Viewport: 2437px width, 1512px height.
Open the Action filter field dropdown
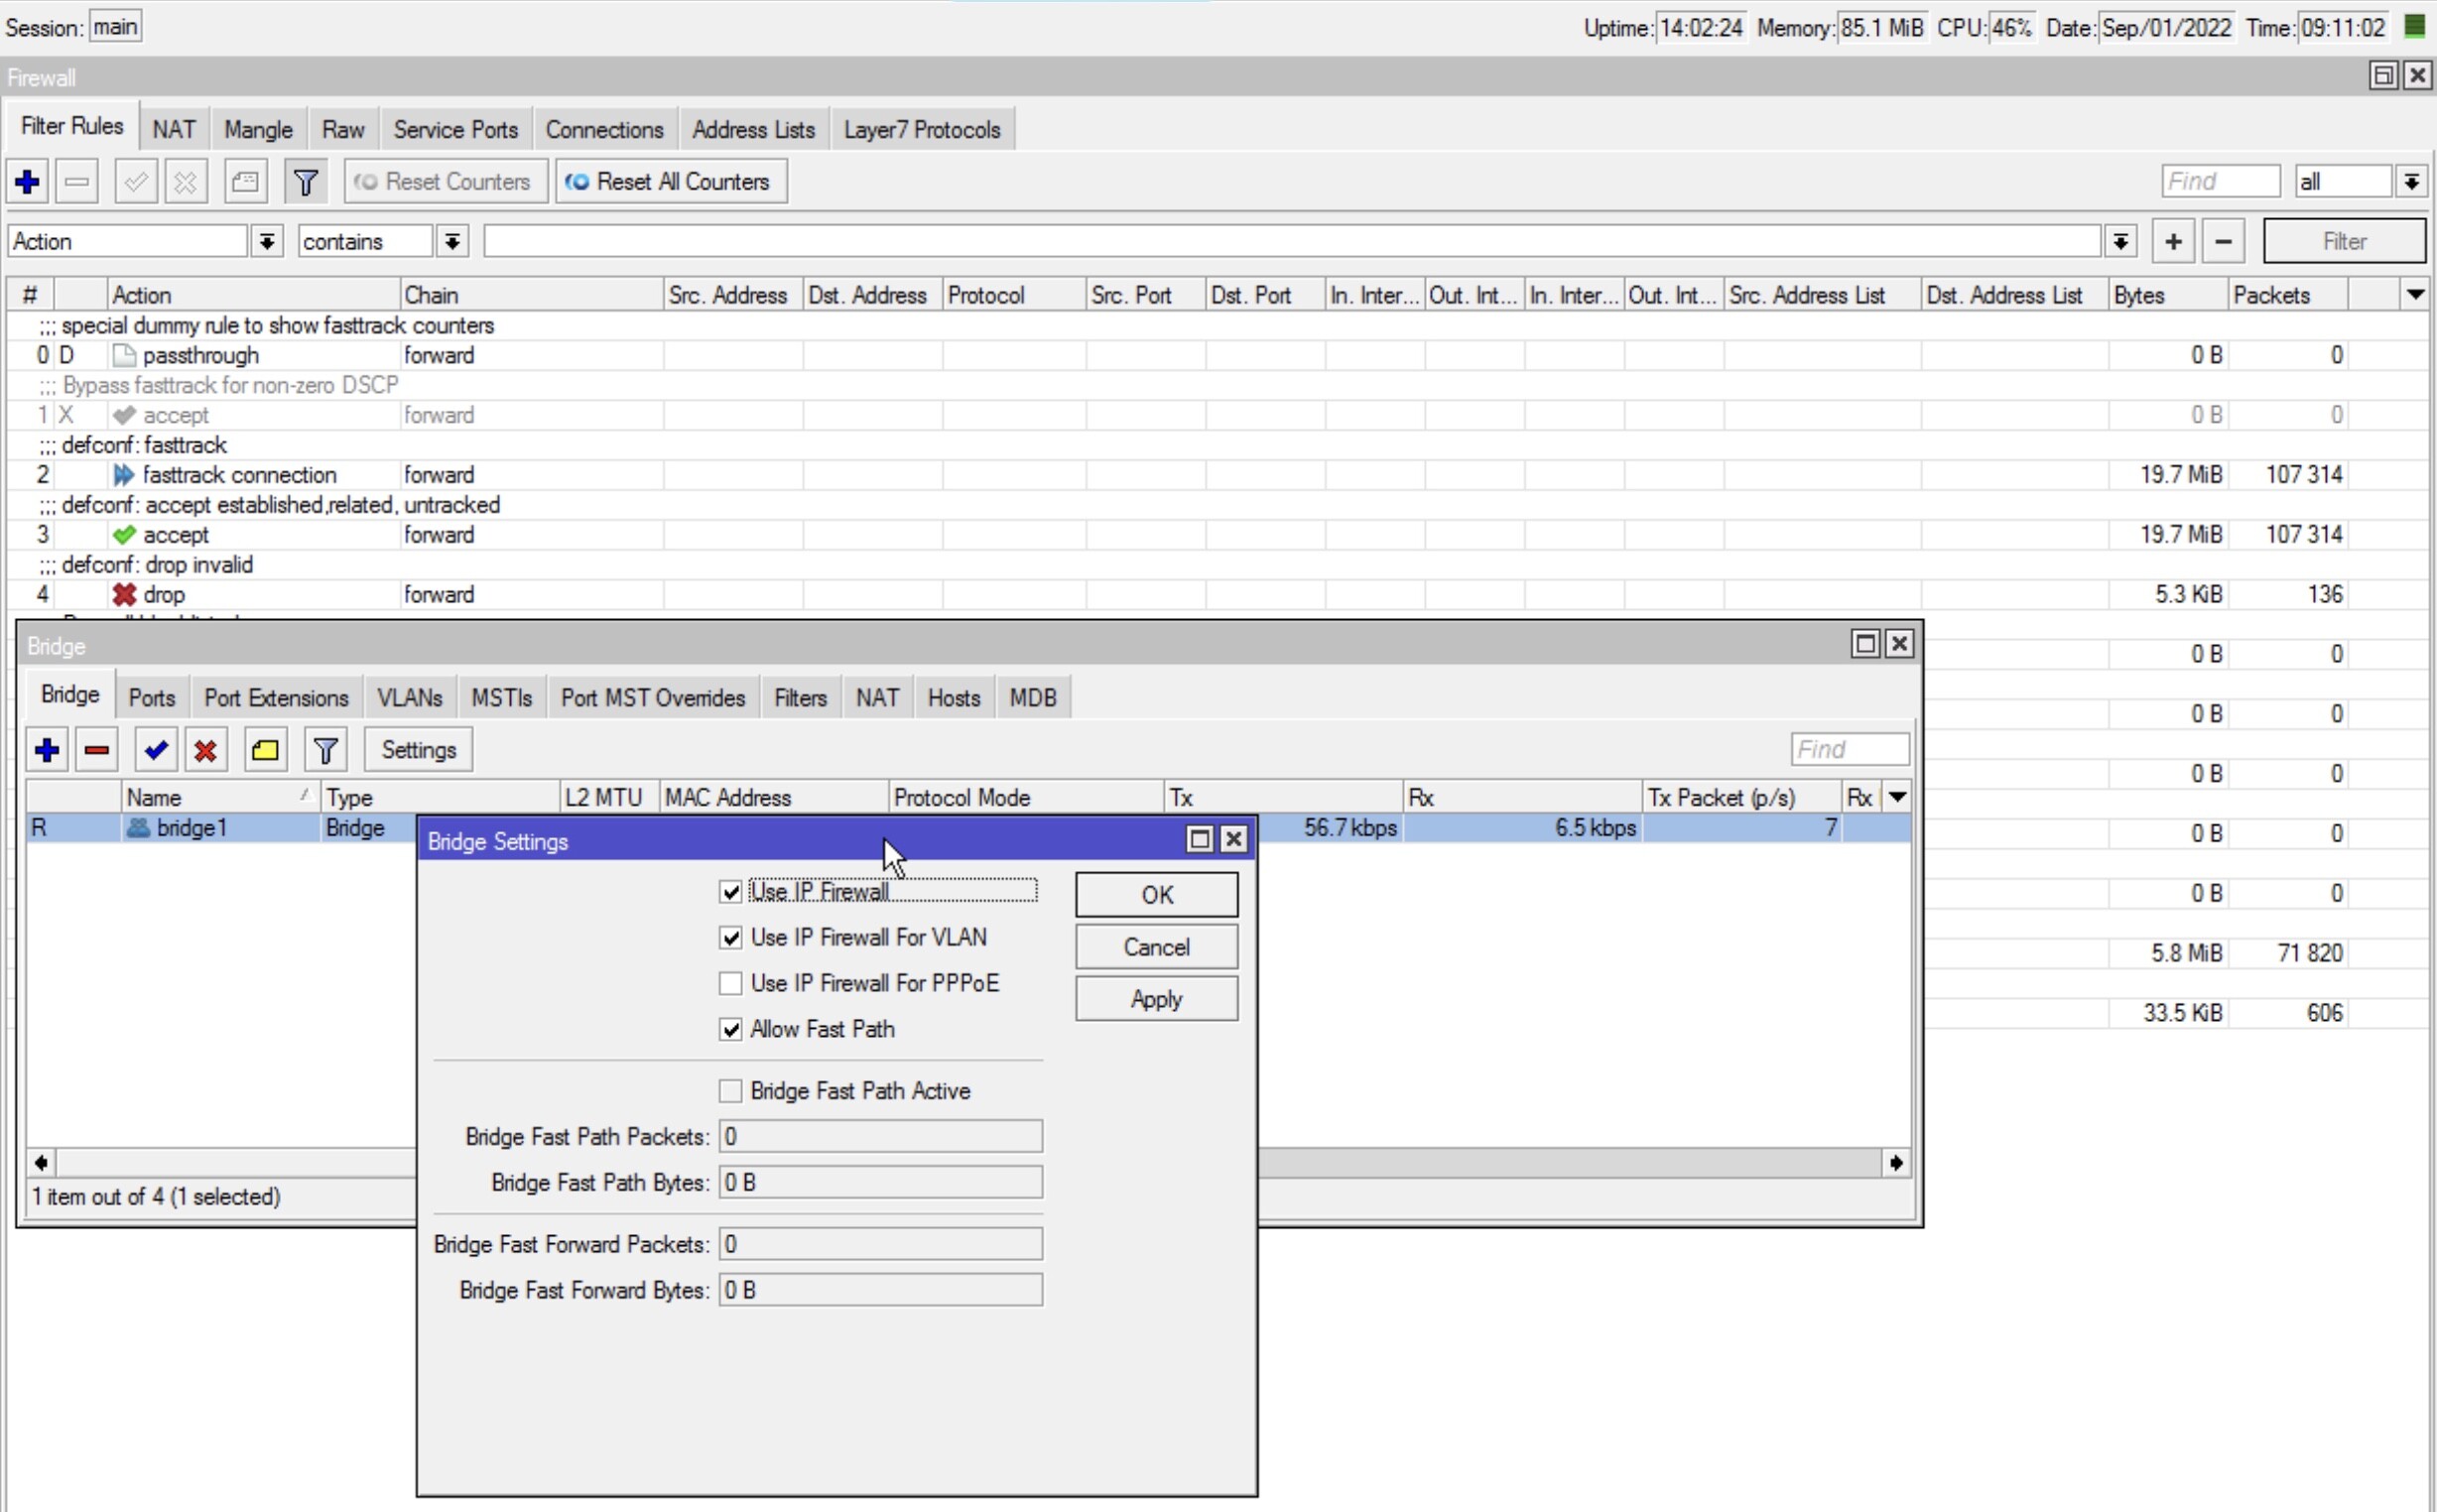267,241
